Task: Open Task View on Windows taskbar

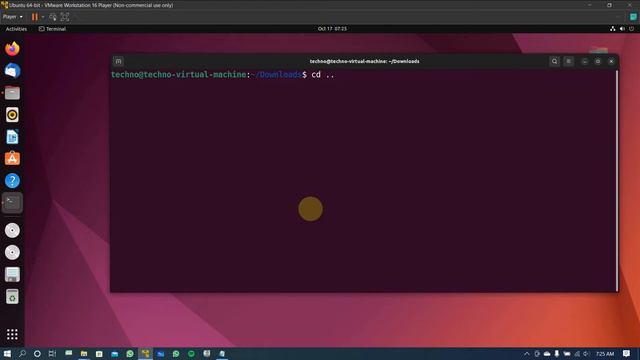Action: tap(52, 353)
